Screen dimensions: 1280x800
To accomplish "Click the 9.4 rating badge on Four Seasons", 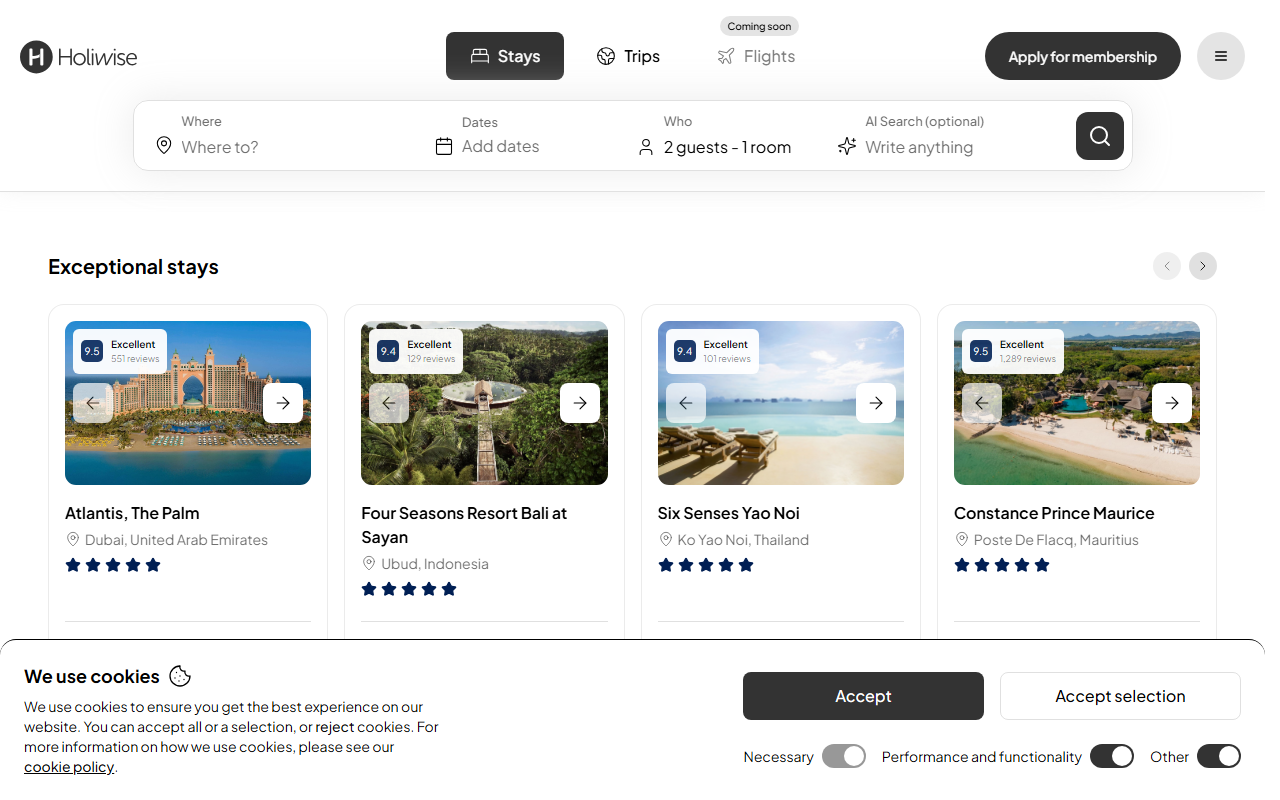I will coord(388,351).
